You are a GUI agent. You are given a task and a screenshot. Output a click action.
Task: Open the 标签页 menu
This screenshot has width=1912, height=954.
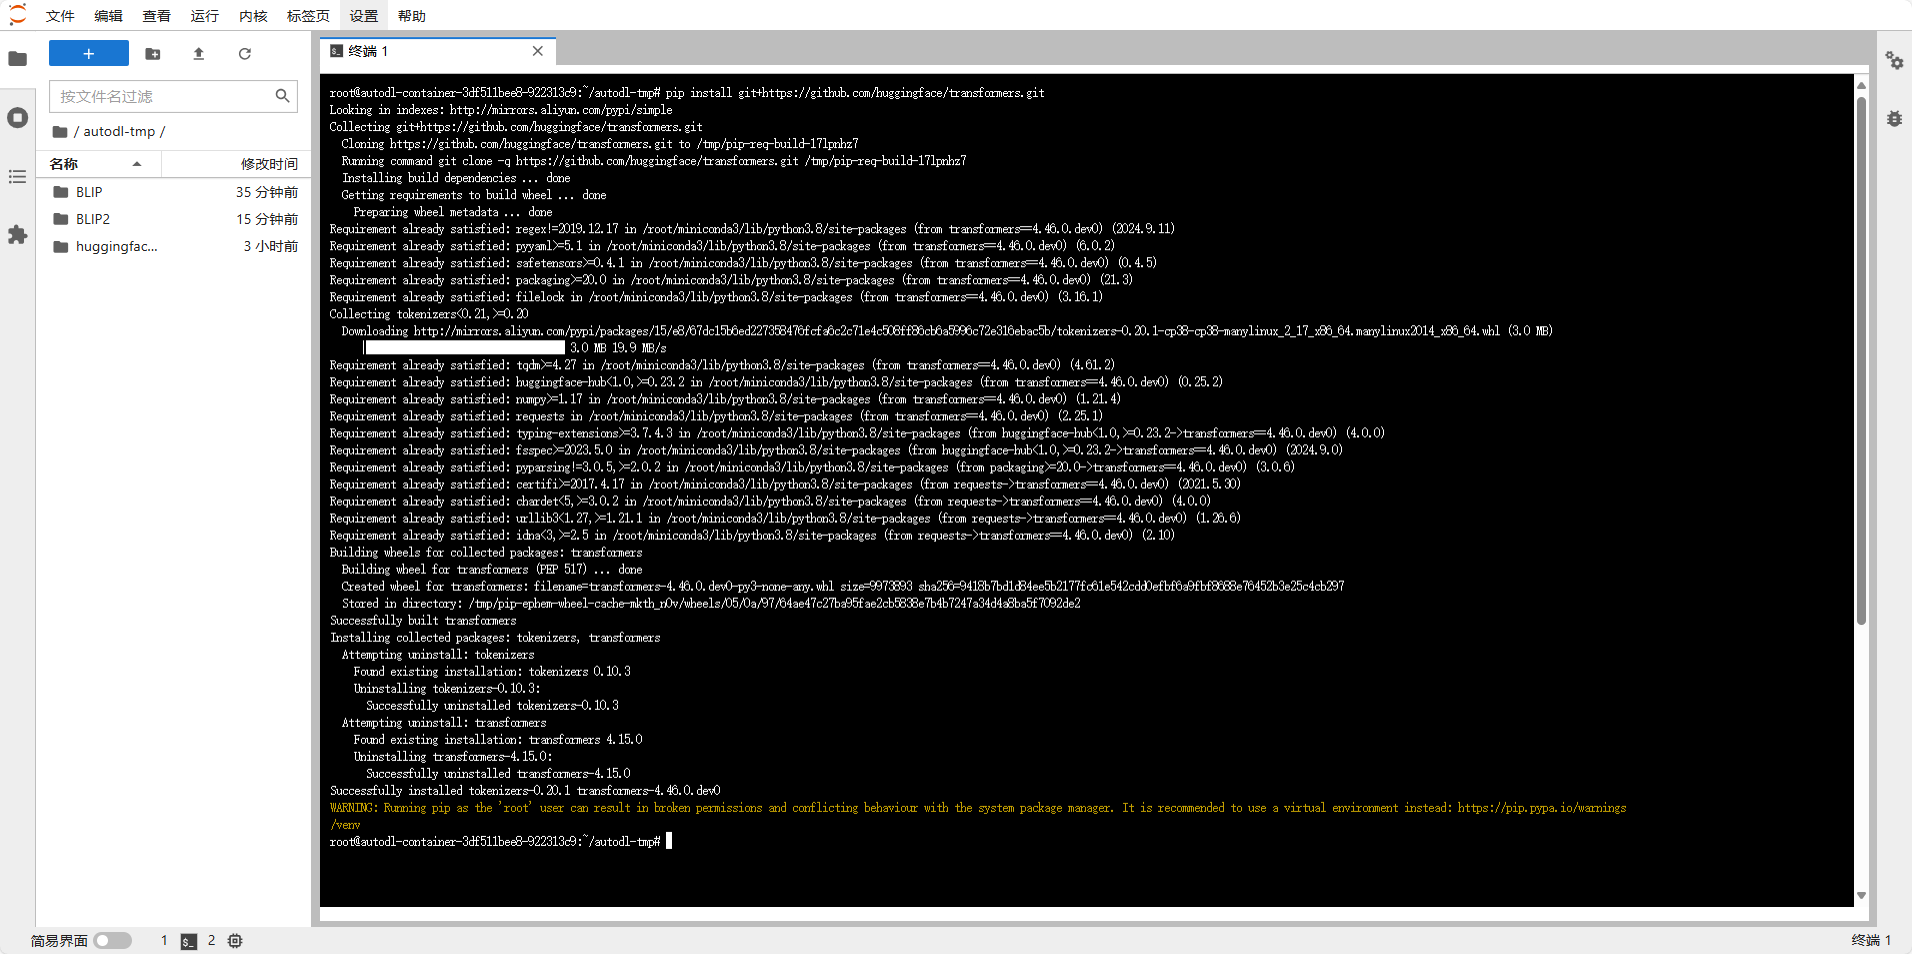coord(308,15)
